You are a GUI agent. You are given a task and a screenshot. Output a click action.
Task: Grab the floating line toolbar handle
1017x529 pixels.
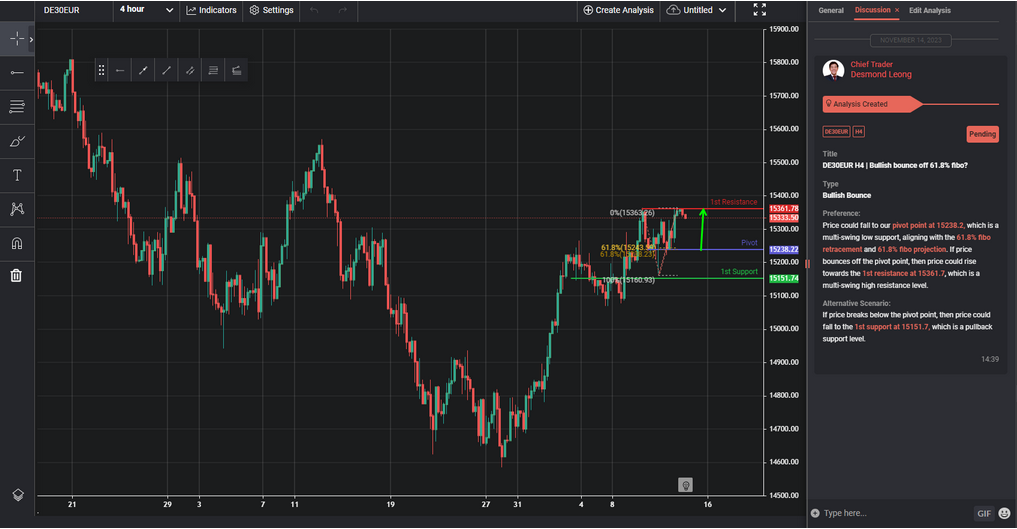point(101,71)
